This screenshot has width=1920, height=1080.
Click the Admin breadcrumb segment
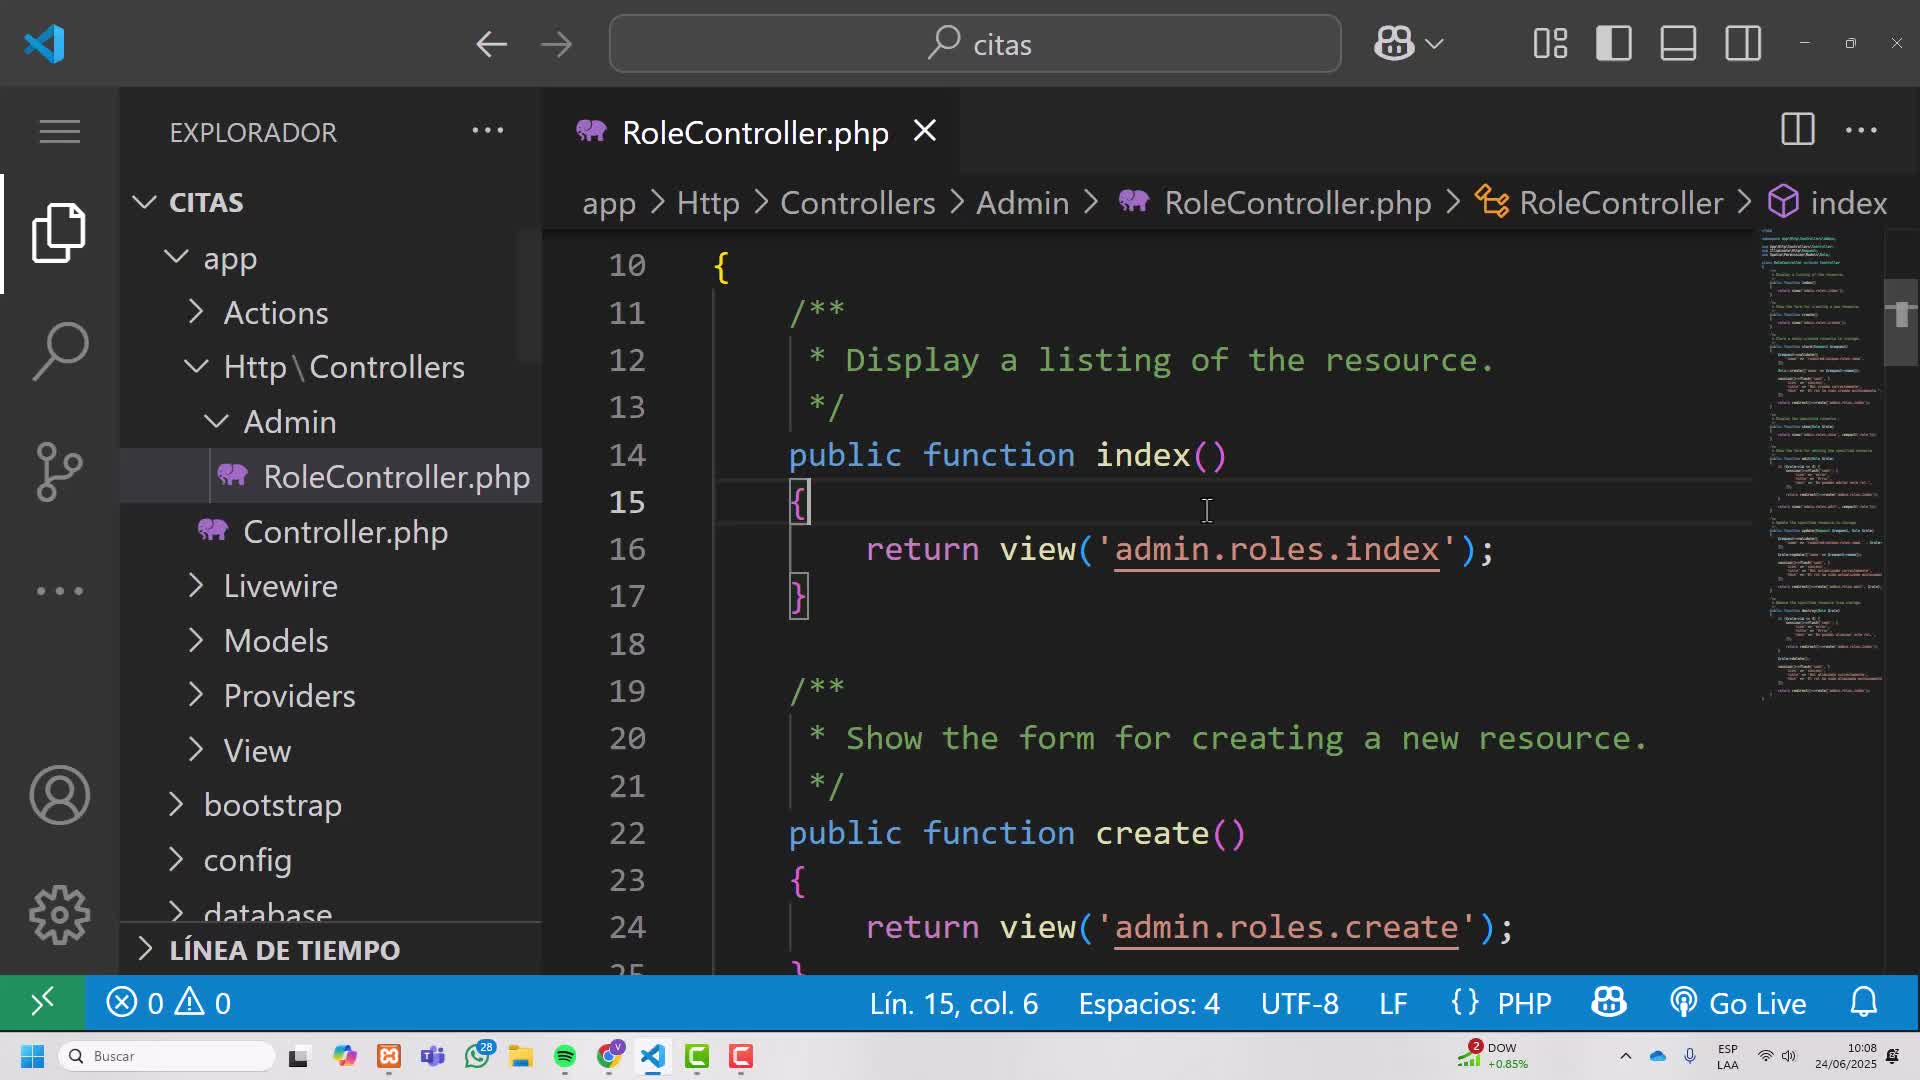[1022, 203]
